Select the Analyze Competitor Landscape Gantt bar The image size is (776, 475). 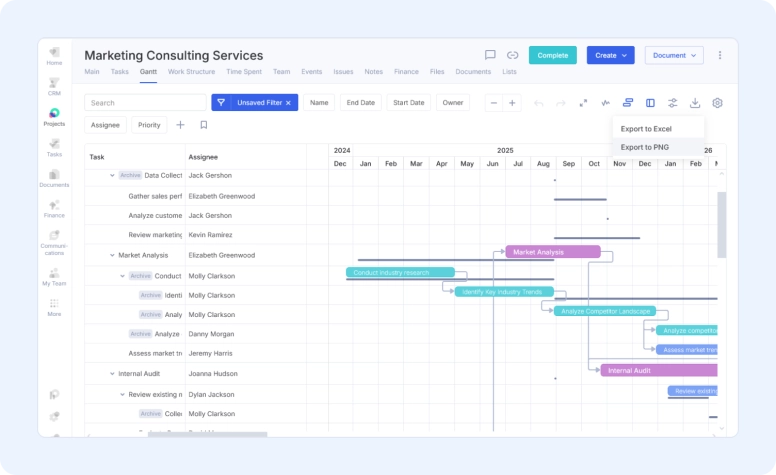[x=605, y=311]
